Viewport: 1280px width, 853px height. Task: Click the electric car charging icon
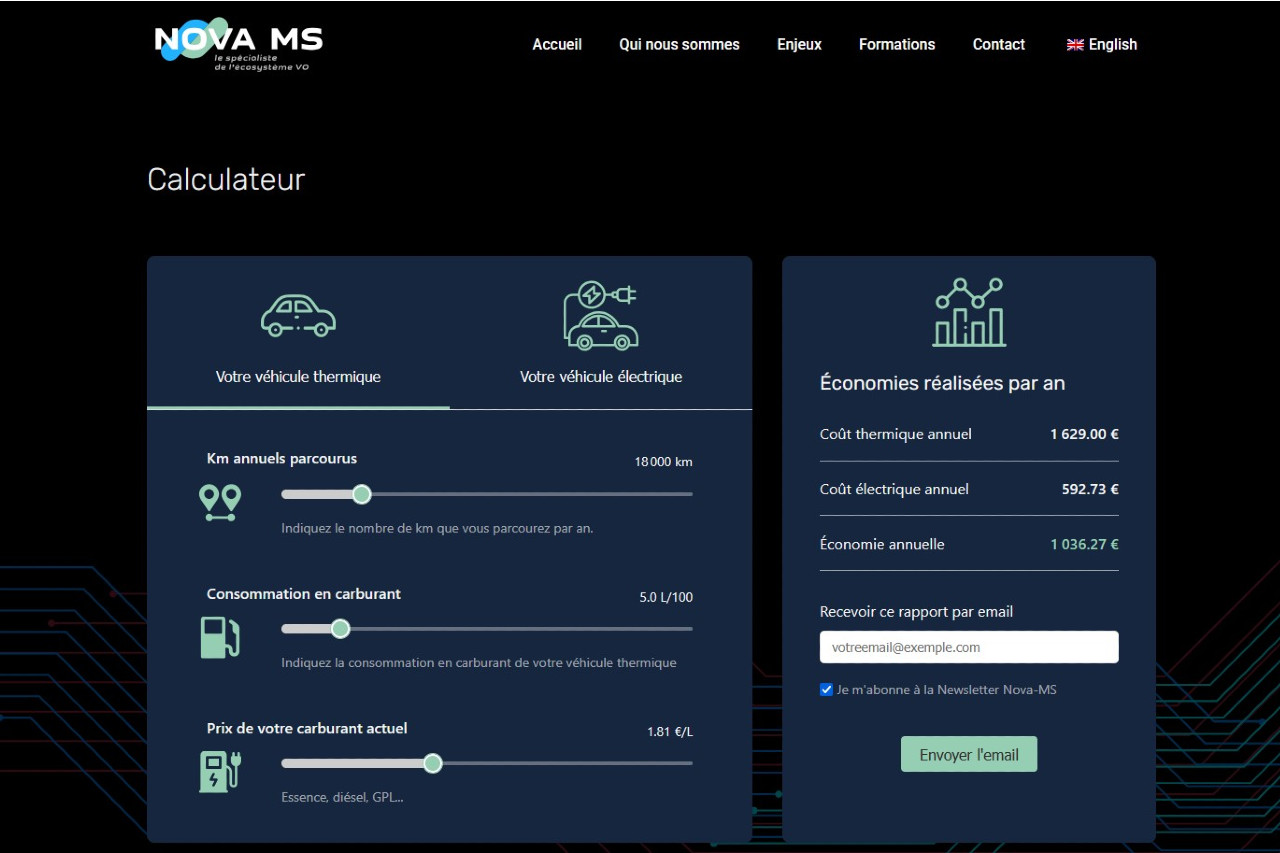pos(600,315)
